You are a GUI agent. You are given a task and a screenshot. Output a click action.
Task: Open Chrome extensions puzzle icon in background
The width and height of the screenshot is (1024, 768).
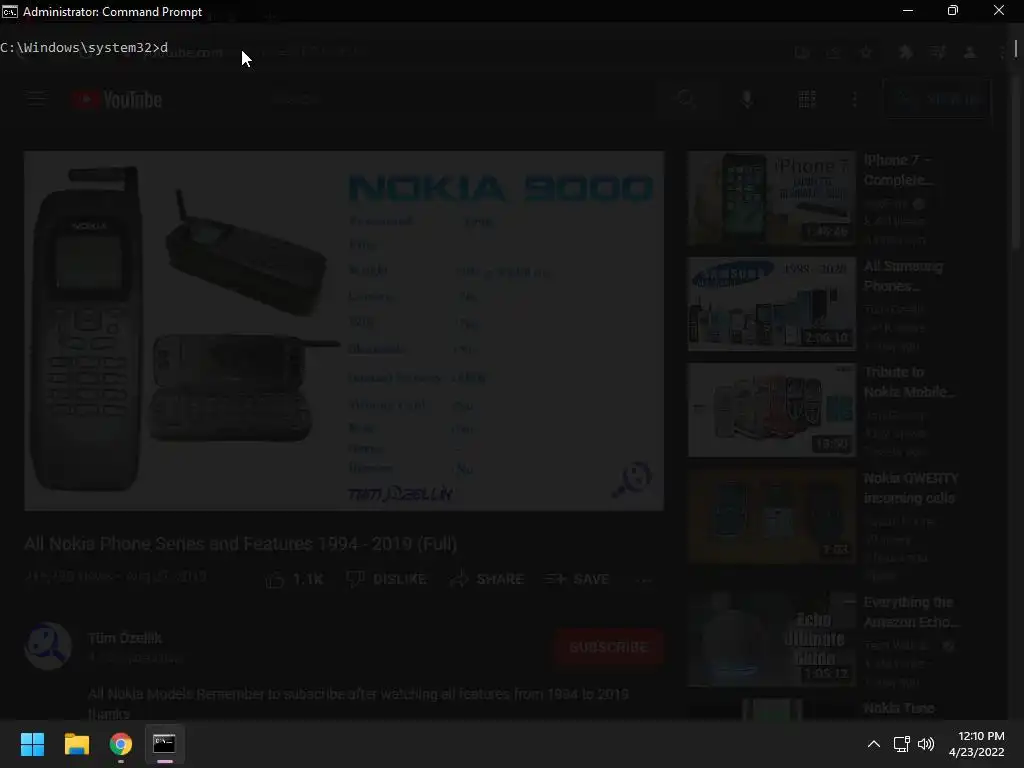(x=905, y=52)
